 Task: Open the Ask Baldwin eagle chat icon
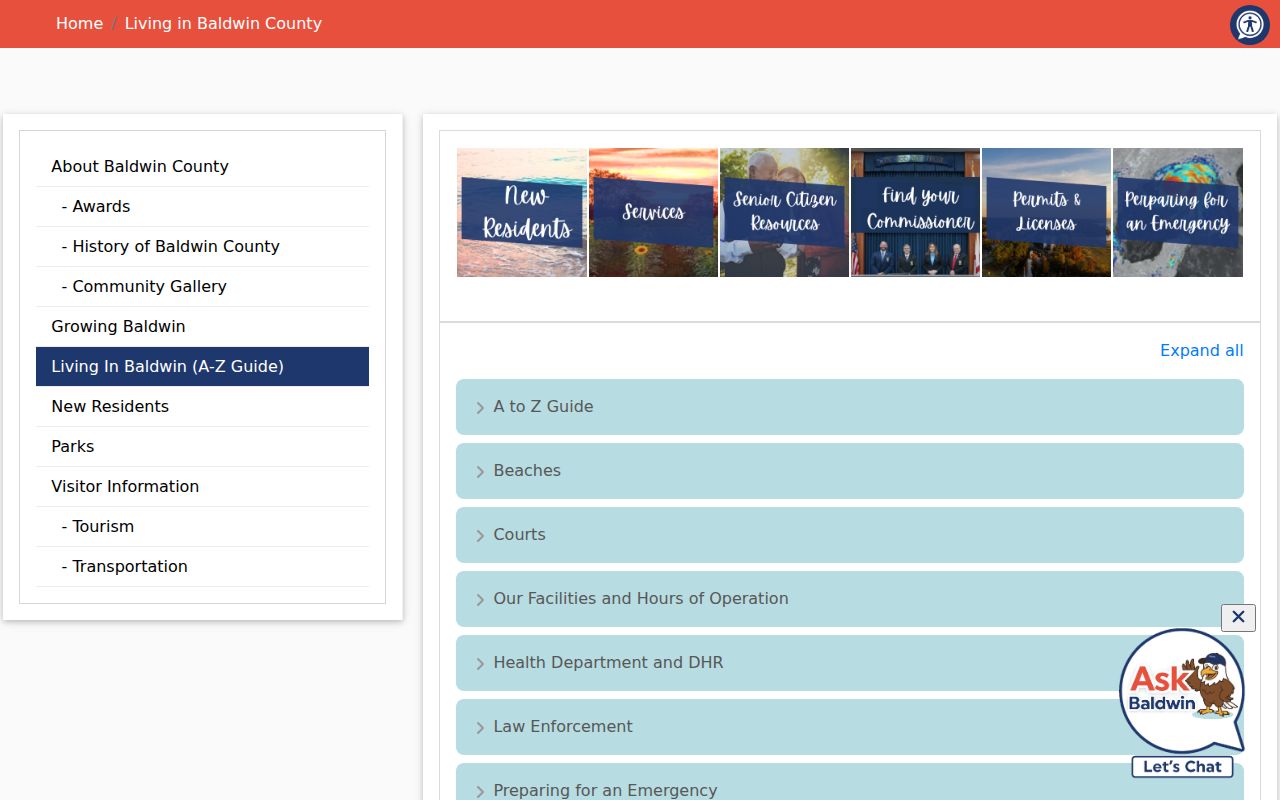(x=1182, y=691)
